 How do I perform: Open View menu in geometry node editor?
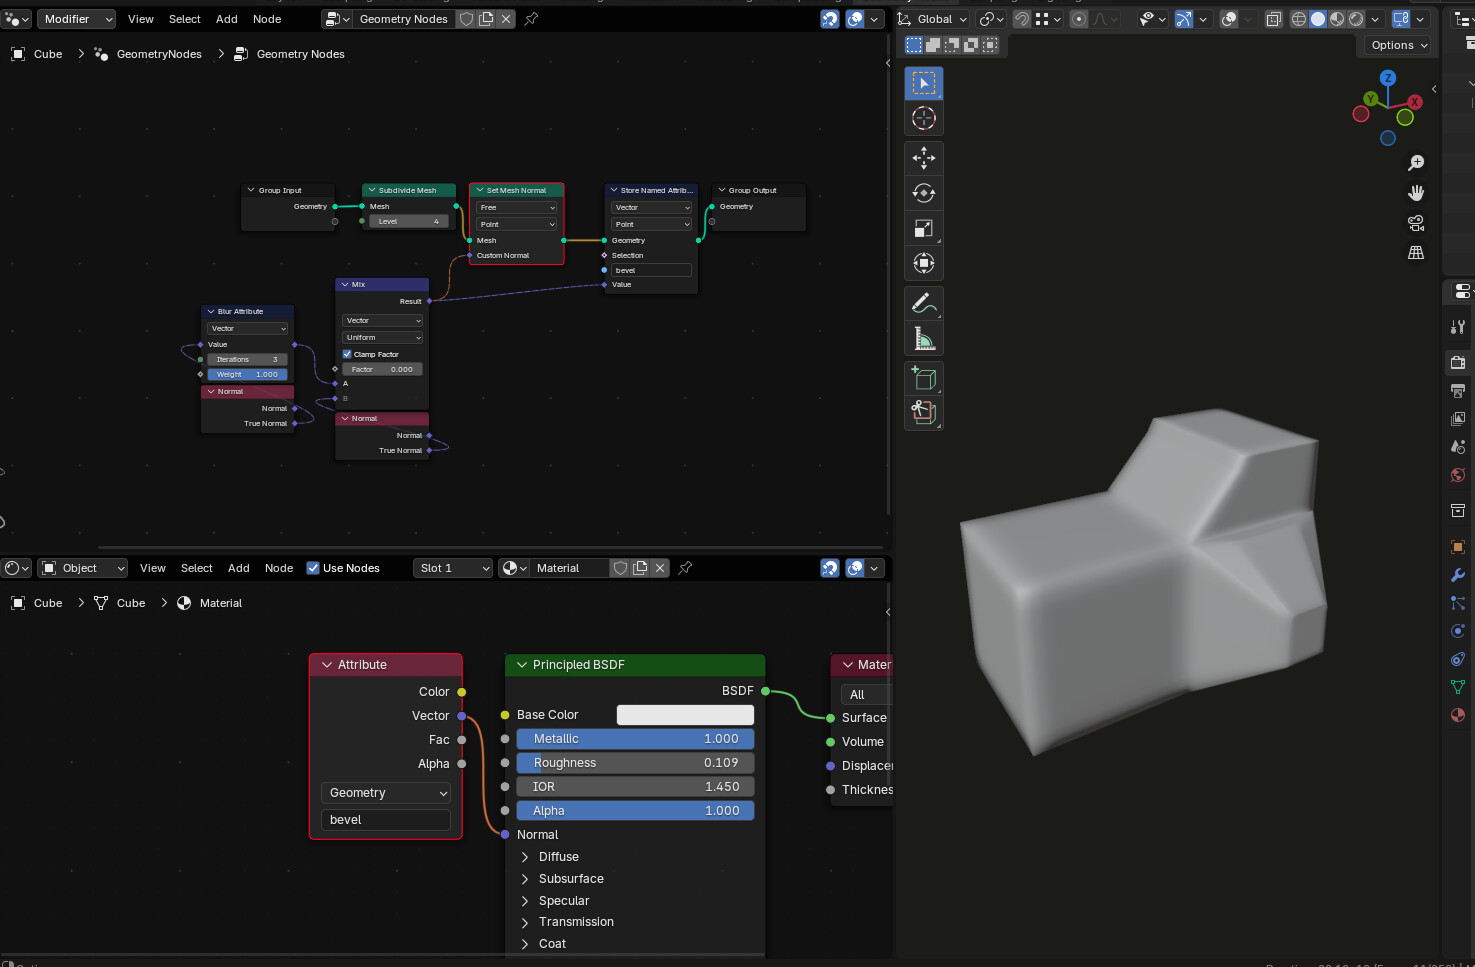(141, 19)
